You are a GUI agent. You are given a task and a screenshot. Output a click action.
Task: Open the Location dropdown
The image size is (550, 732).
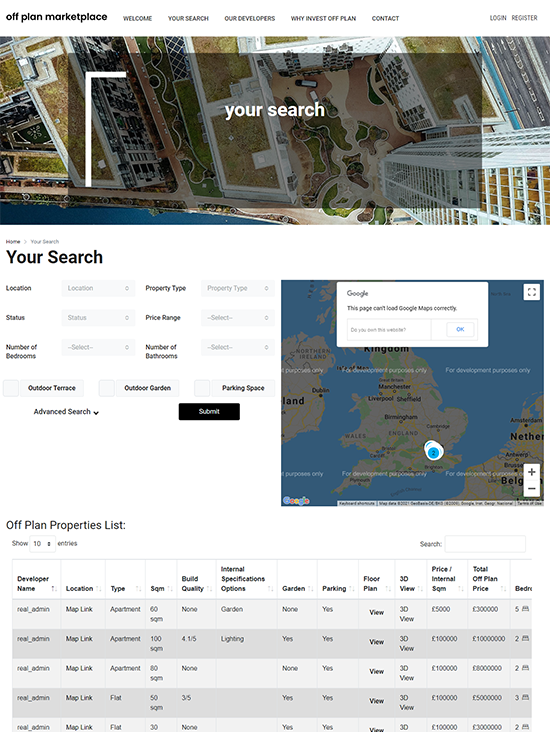click(99, 288)
